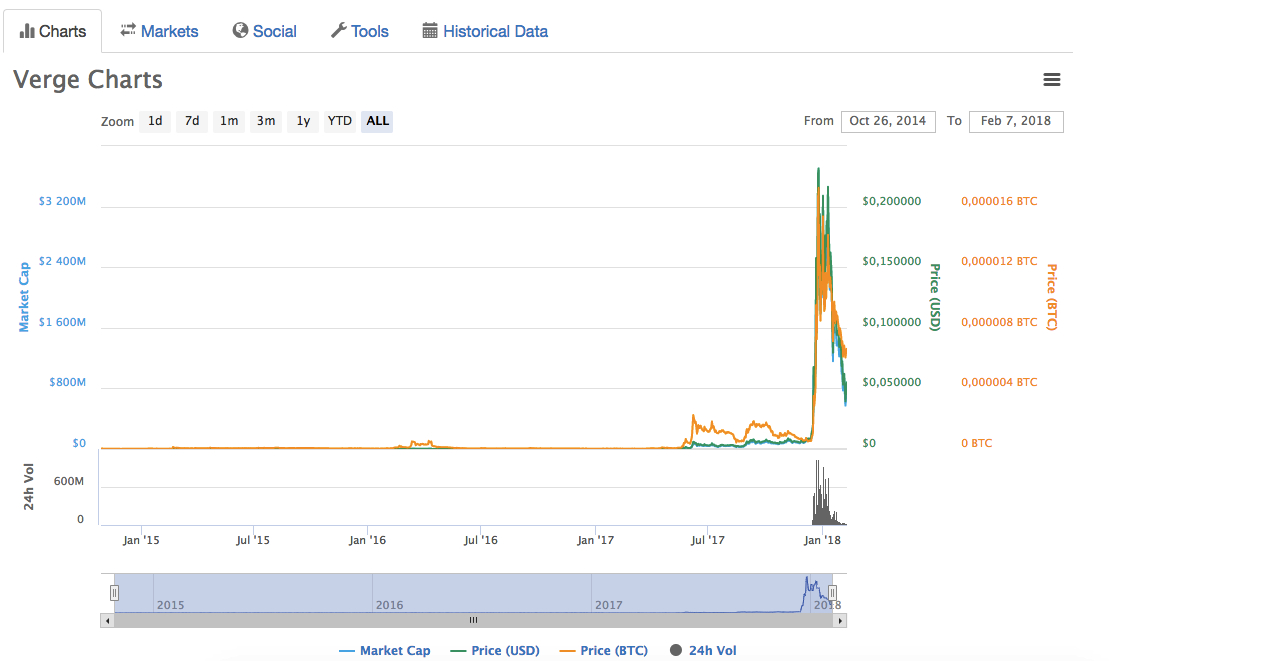The image size is (1261, 661).
Task: Click the $0,200000 USD price axis label
Action: (891, 201)
